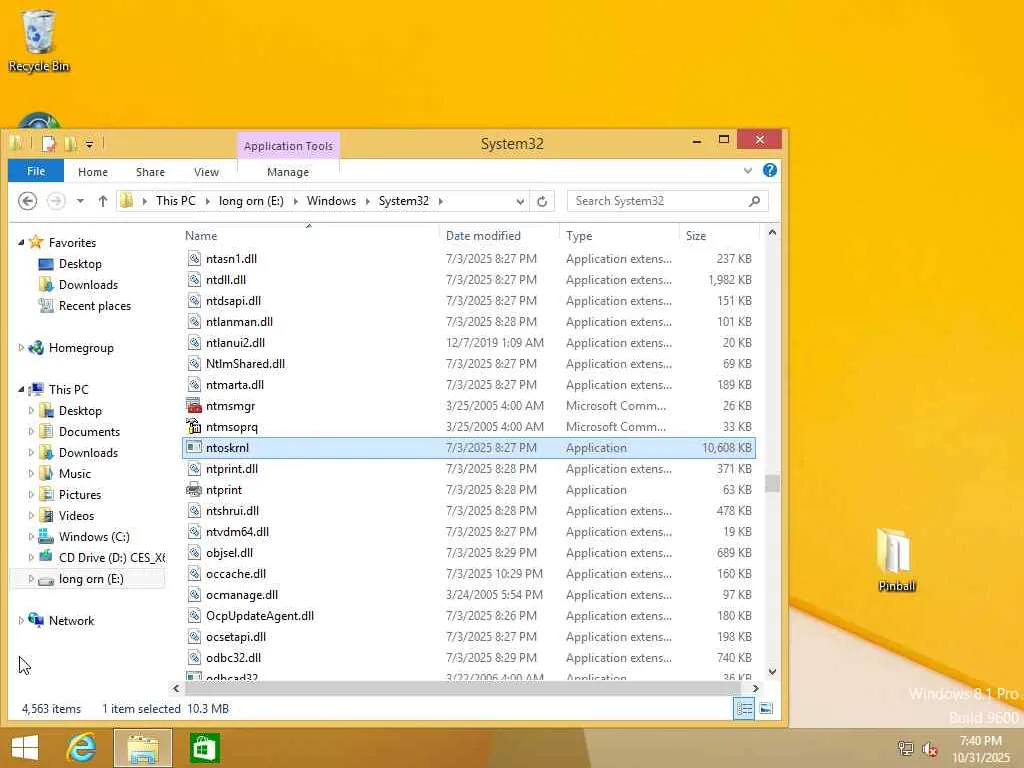Click the search magnifier icon
The height and width of the screenshot is (768, 1024).
pyautogui.click(x=754, y=201)
